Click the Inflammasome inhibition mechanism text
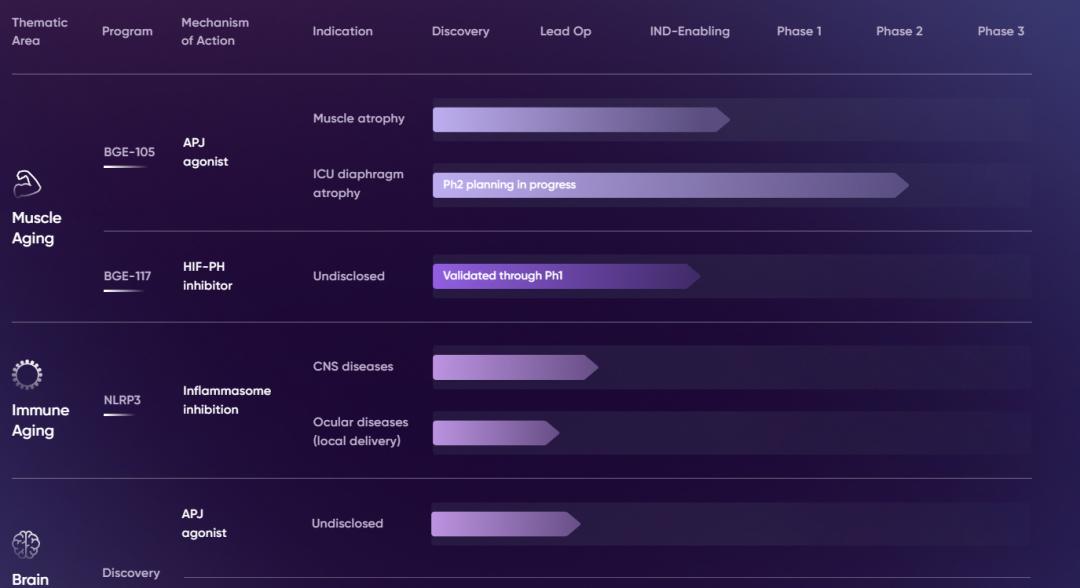The width and height of the screenshot is (1080, 588). coord(226,400)
